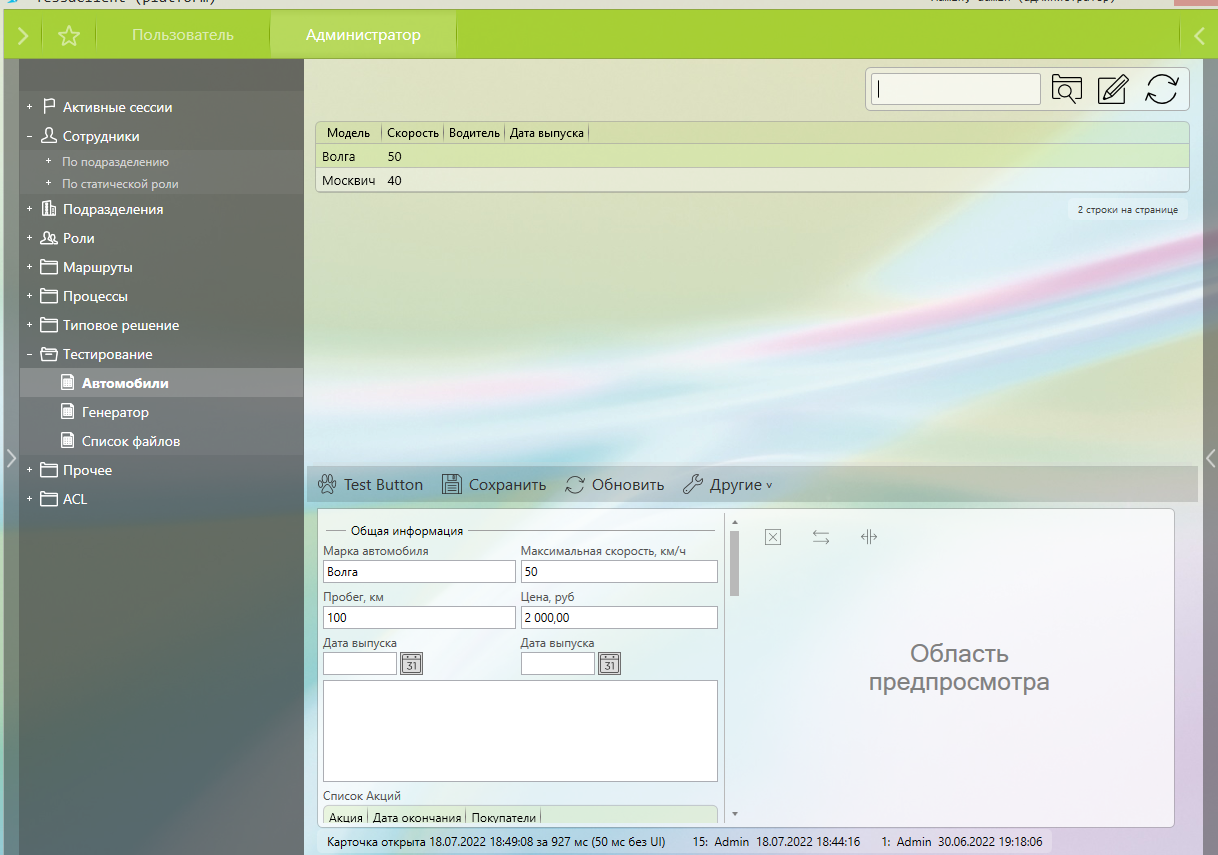Click the refresh arrows icon near search

1161,89
